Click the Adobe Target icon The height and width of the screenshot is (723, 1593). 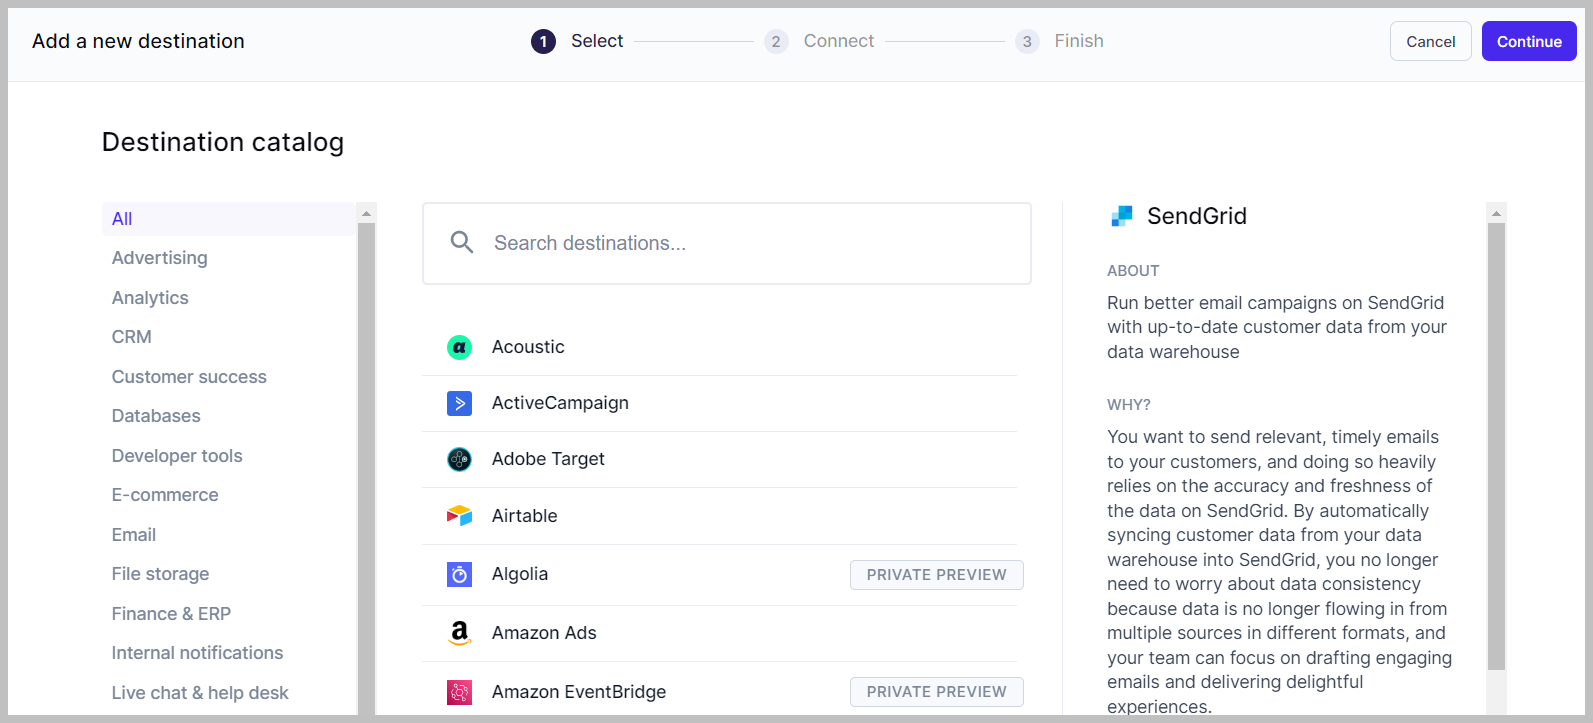click(459, 459)
